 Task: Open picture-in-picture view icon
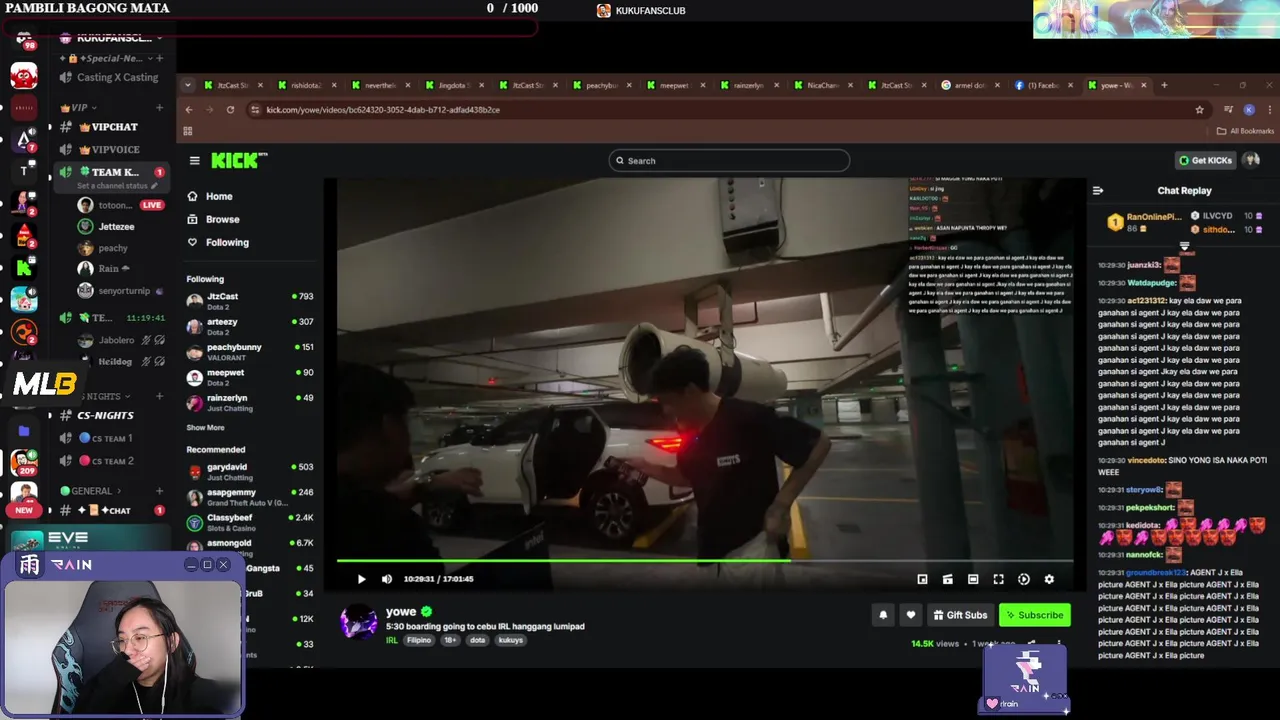coord(922,579)
